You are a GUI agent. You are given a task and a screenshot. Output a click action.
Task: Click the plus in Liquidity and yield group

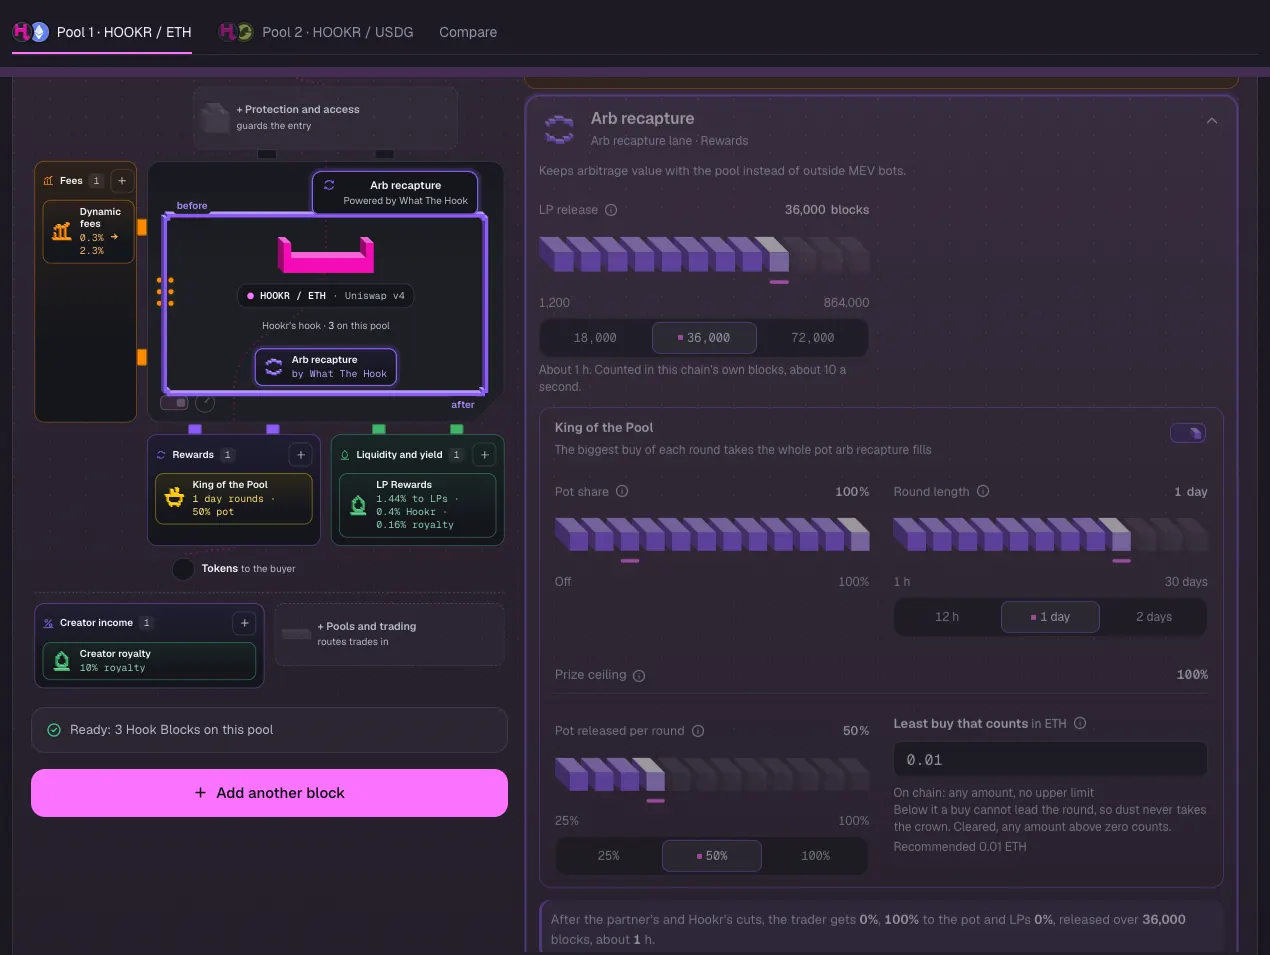485,455
